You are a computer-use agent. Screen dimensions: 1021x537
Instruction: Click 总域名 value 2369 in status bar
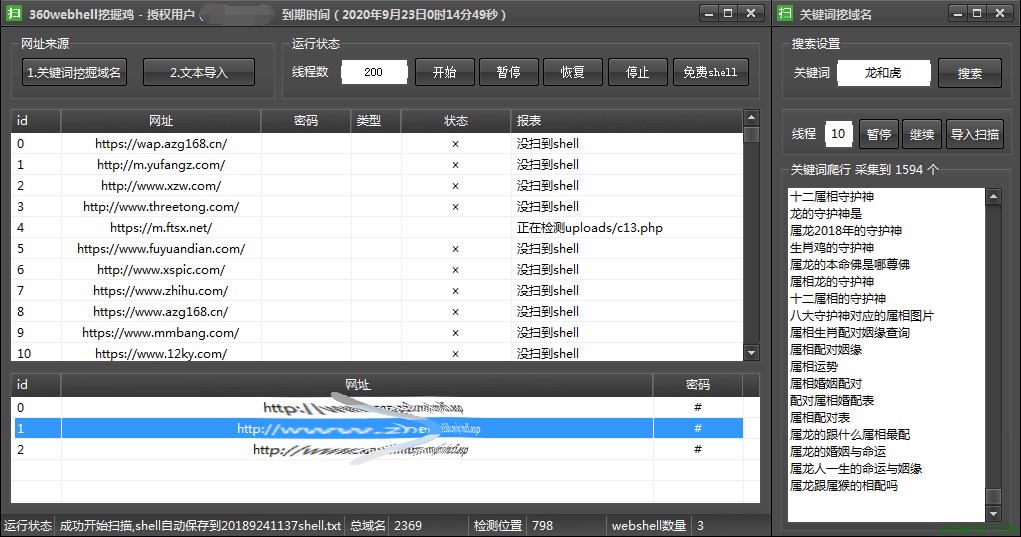point(408,525)
